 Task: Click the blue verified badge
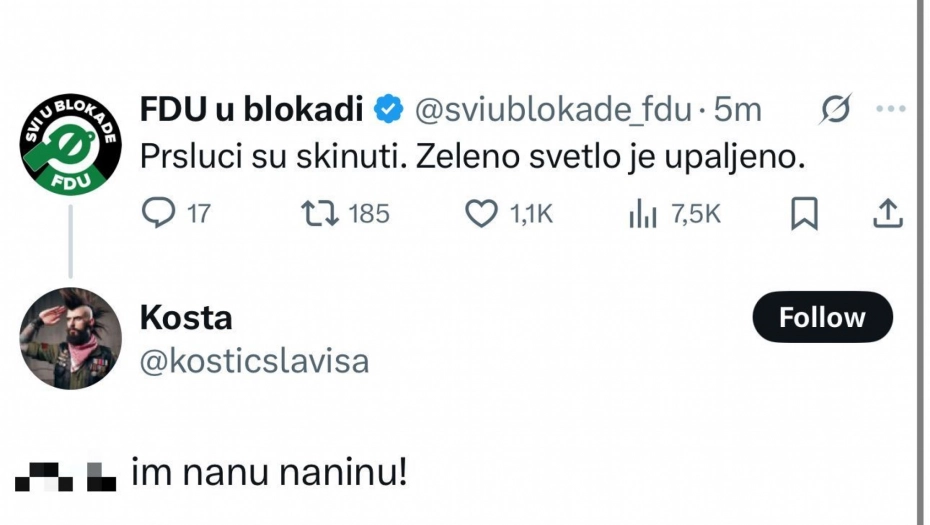click(x=388, y=109)
